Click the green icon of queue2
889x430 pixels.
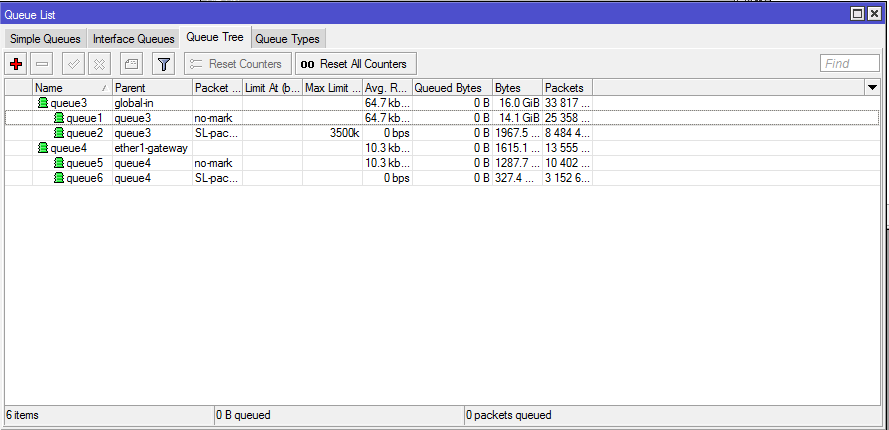(x=59, y=133)
